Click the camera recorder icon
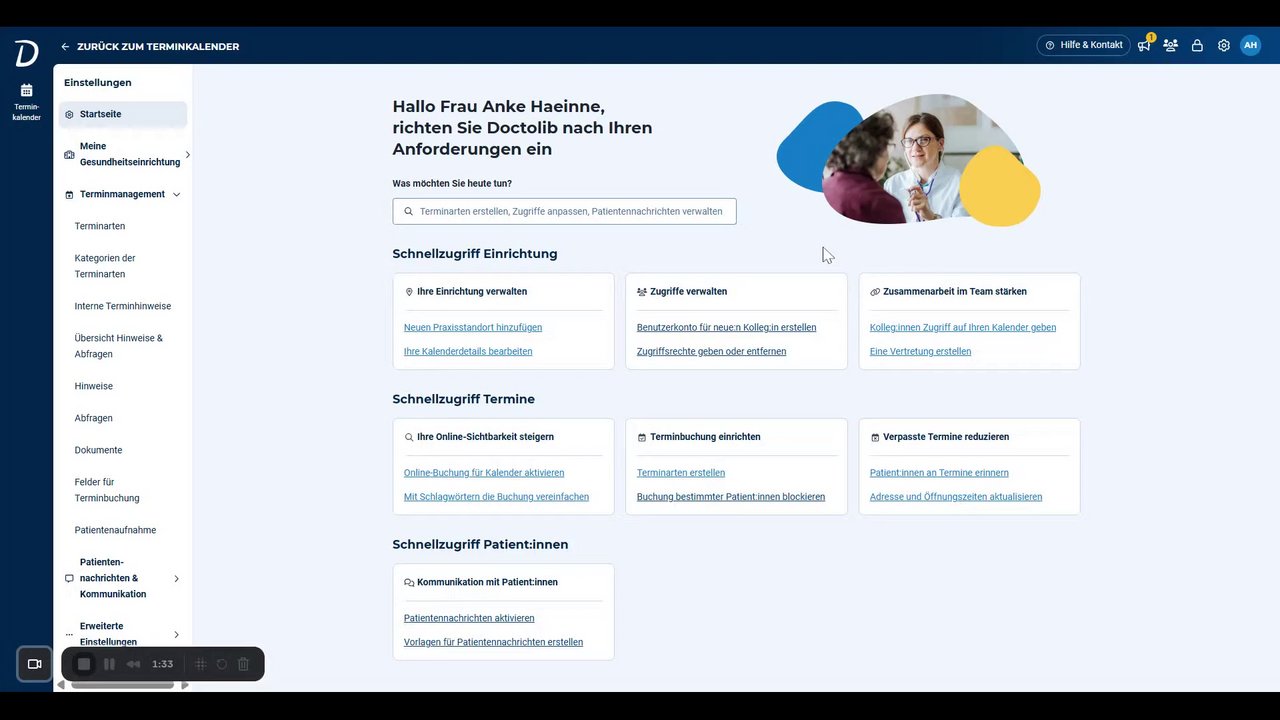Image resolution: width=1280 pixels, height=720 pixels. (34, 664)
